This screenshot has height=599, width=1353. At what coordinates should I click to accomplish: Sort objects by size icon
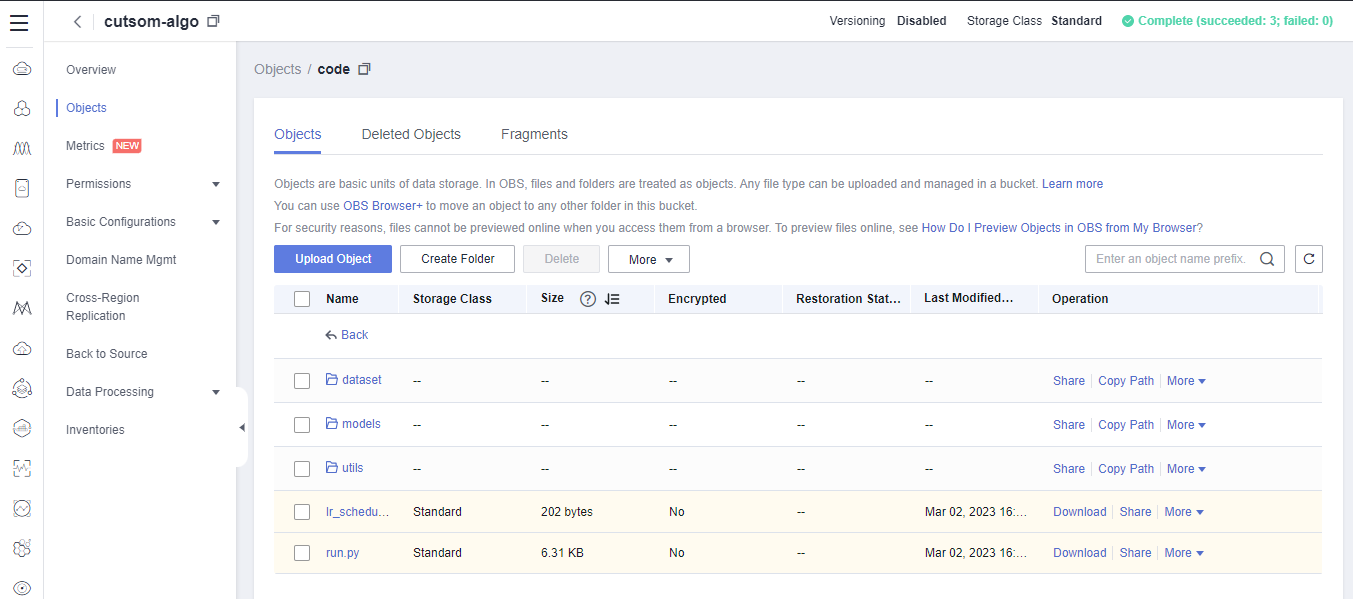[612, 299]
